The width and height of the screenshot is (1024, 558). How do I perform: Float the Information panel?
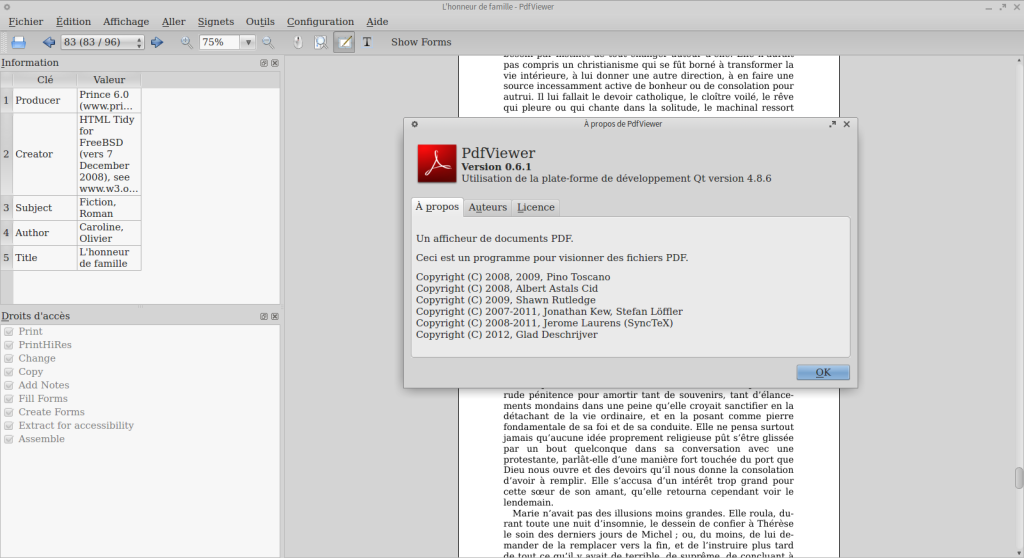(x=264, y=63)
